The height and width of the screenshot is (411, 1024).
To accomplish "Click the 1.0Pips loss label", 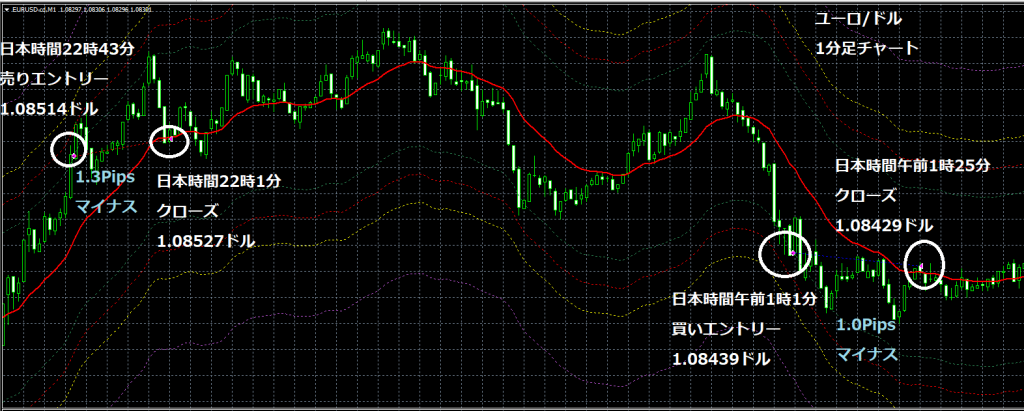I will coord(865,325).
